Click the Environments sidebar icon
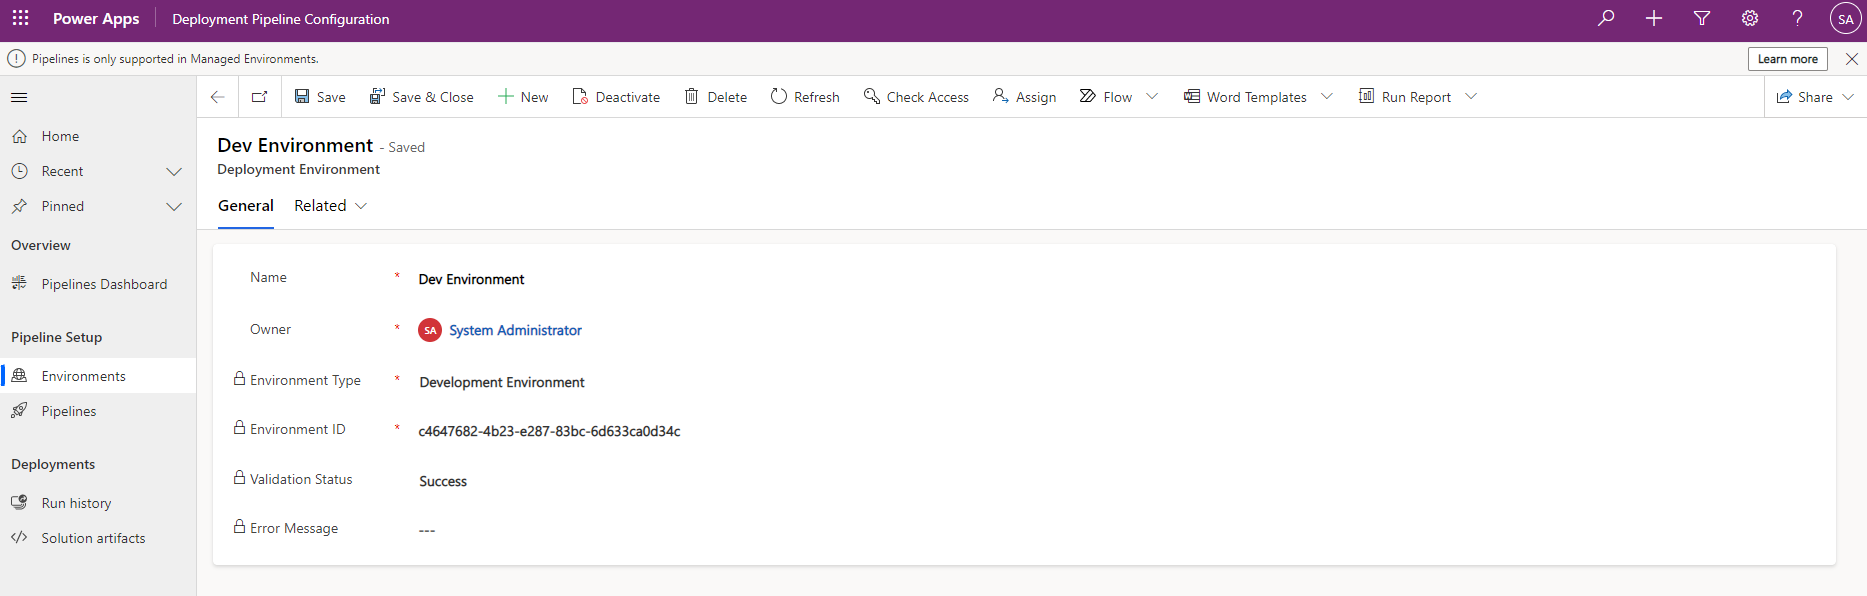This screenshot has width=1867, height=596. [x=19, y=375]
